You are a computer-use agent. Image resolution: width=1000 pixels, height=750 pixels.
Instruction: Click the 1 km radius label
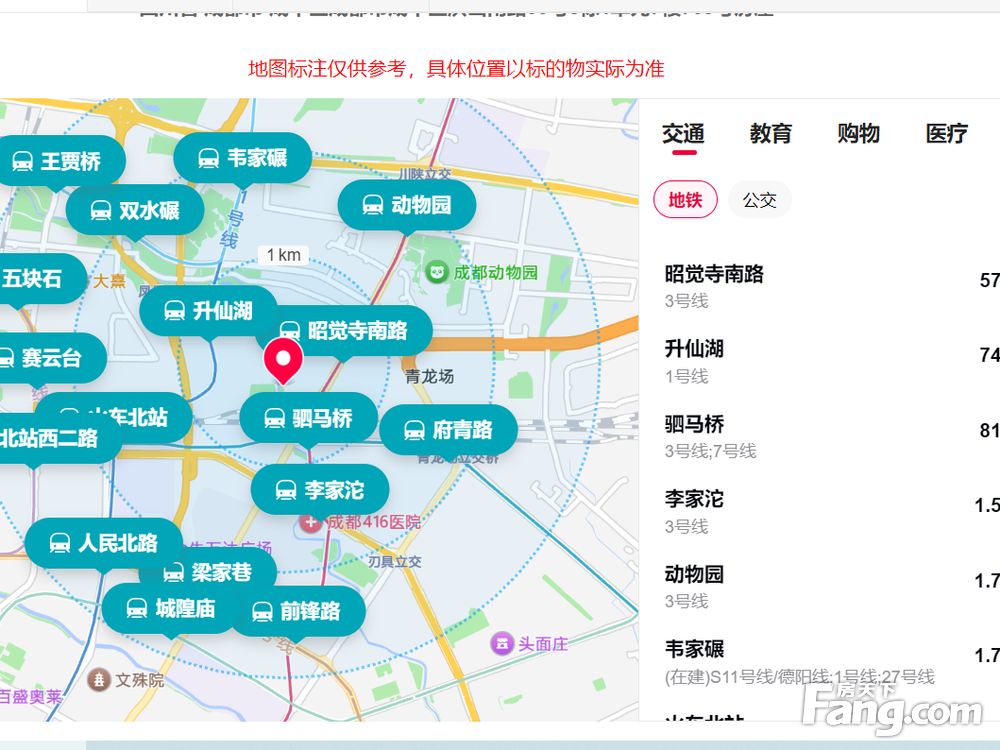point(284,255)
